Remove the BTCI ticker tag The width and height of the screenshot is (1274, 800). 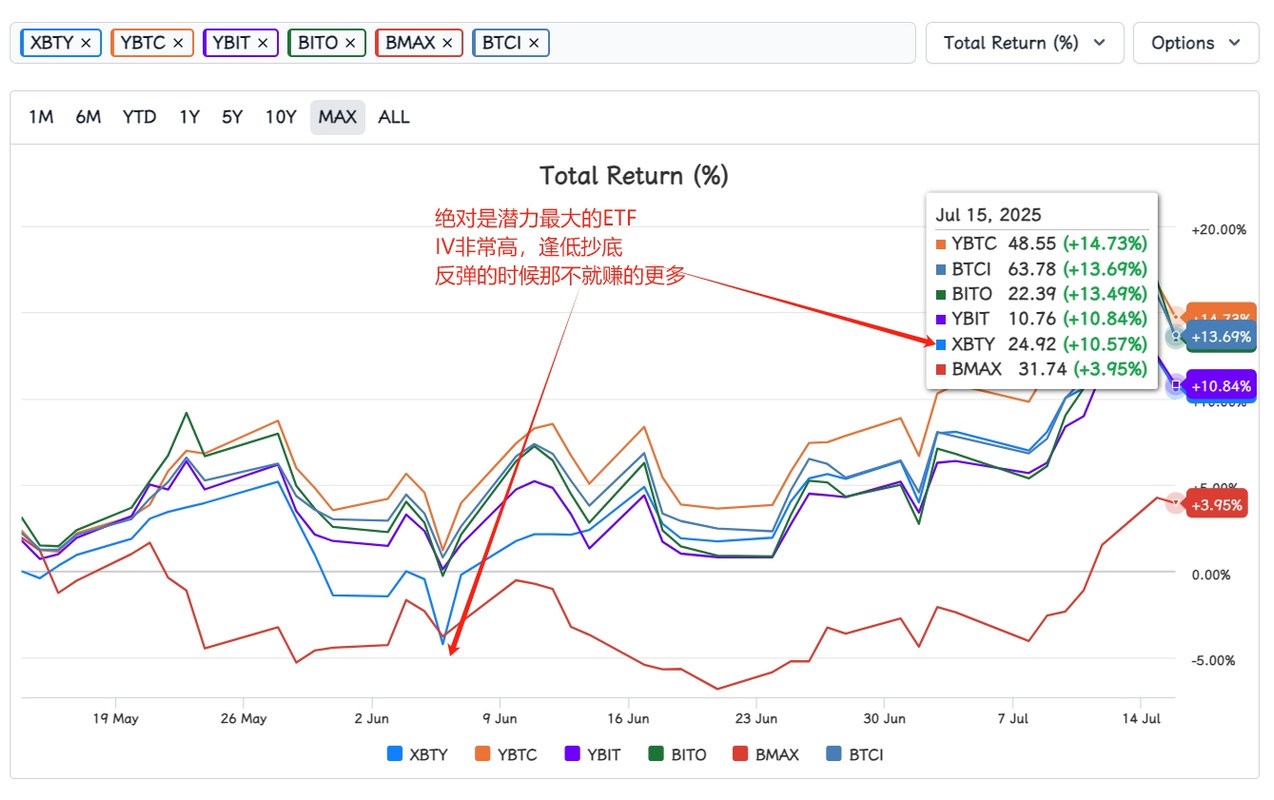(534, 43)
